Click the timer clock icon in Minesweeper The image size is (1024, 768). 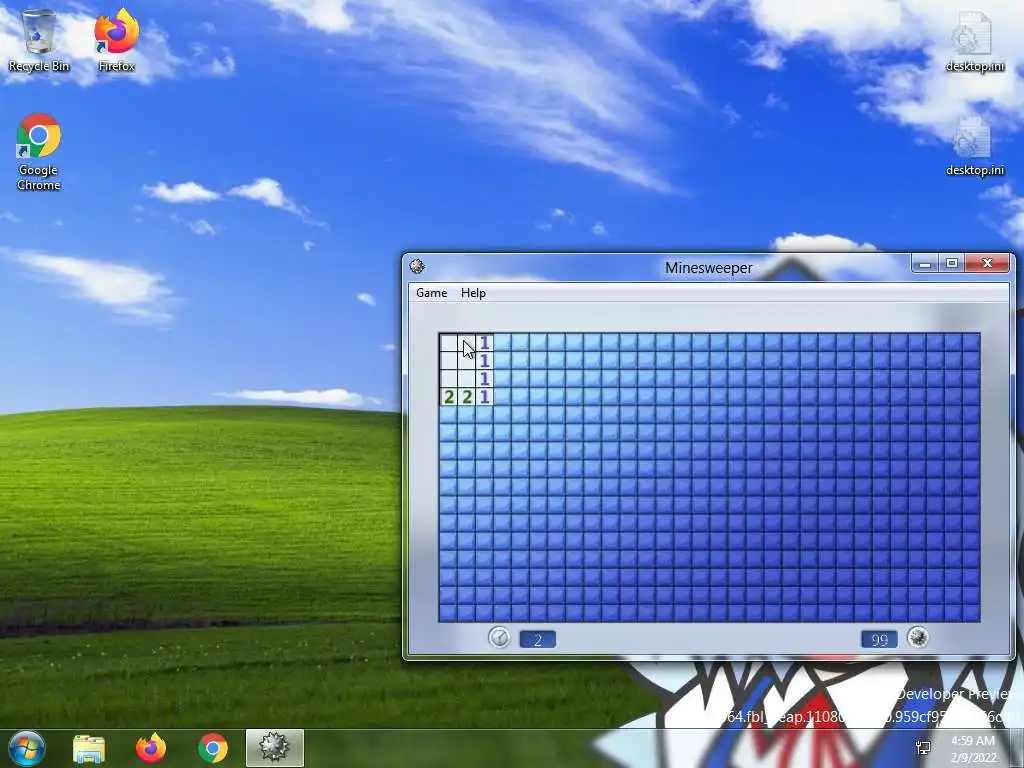tap(500, 637)
